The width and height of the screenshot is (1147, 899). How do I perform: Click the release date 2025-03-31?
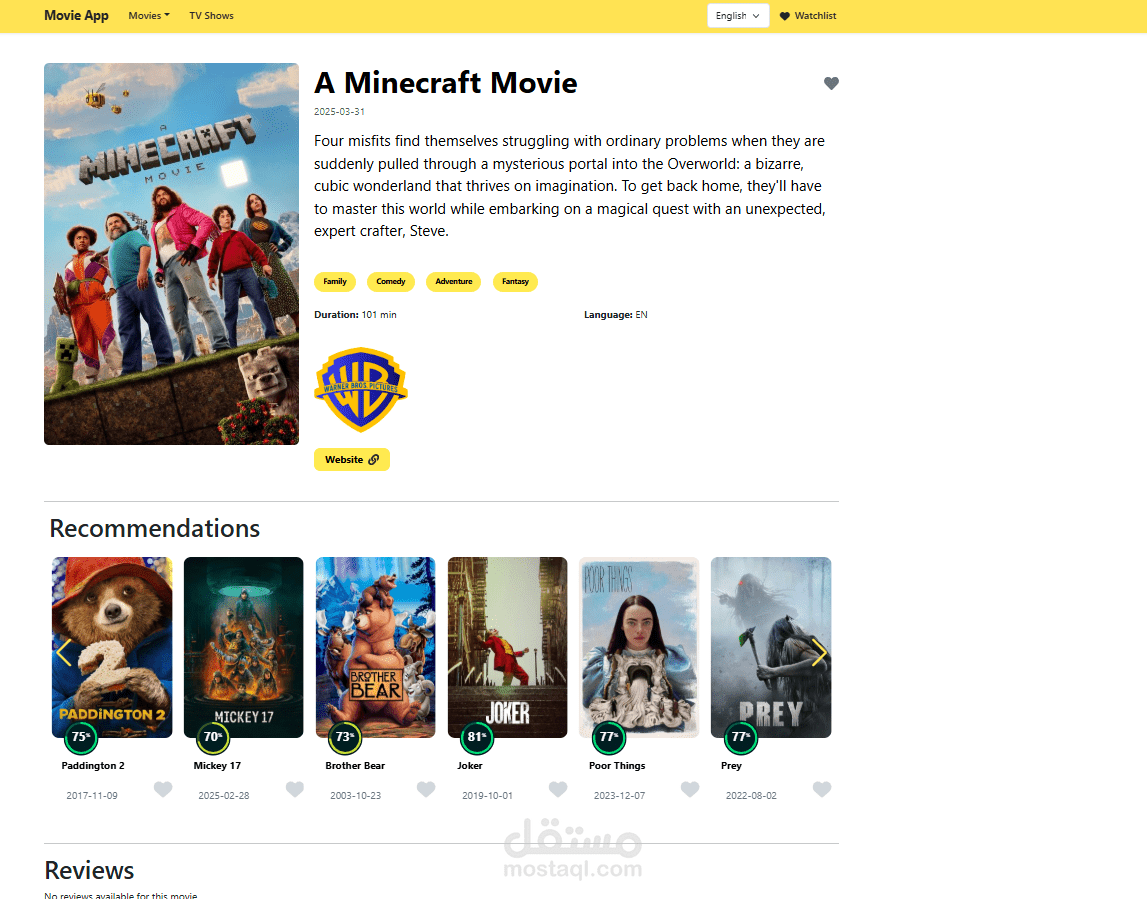click(x=339, y=112)
